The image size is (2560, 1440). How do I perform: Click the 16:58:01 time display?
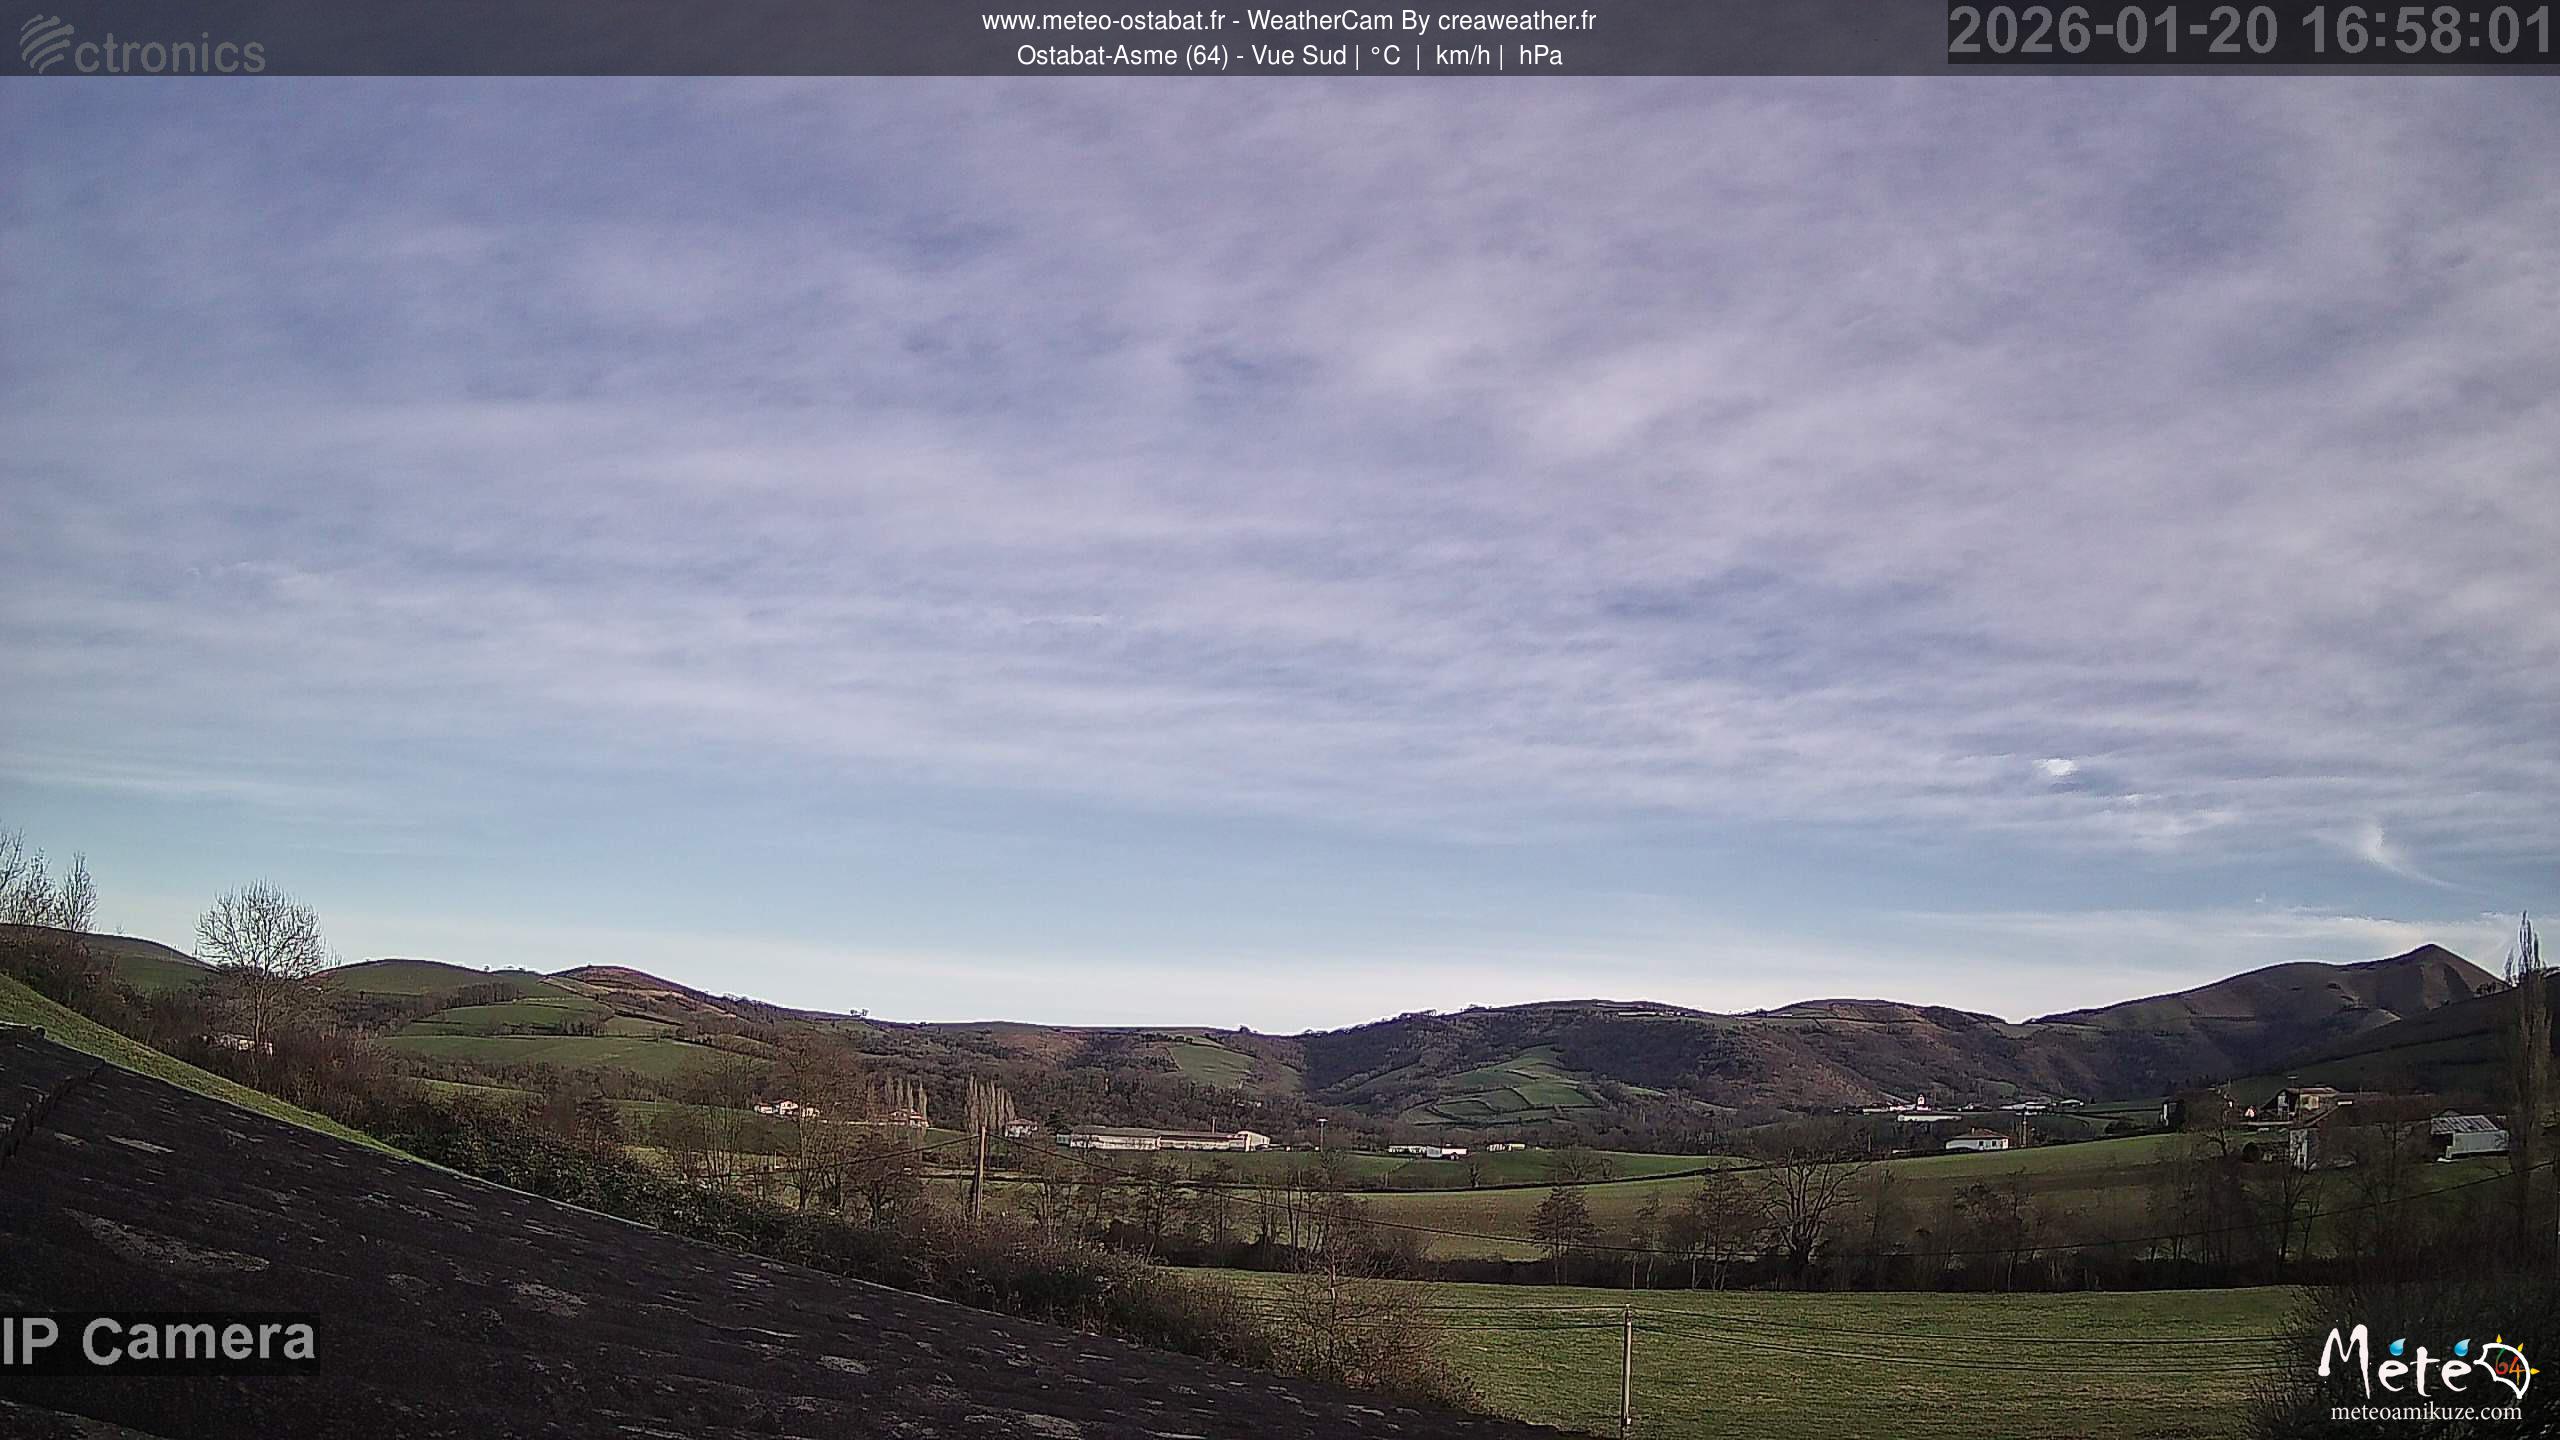point(2425,31)
